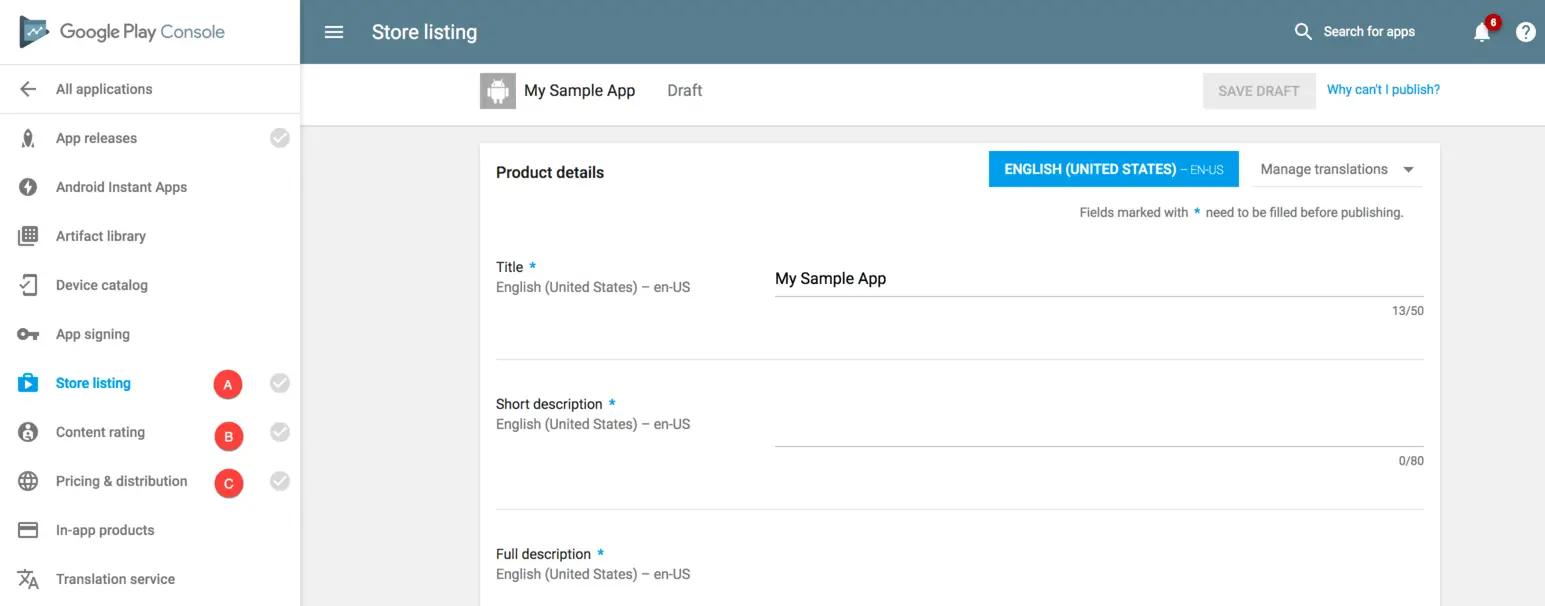Select the English (United States) language tab
Viewport: 1545px width, 606px height.
coord(1113,170)
